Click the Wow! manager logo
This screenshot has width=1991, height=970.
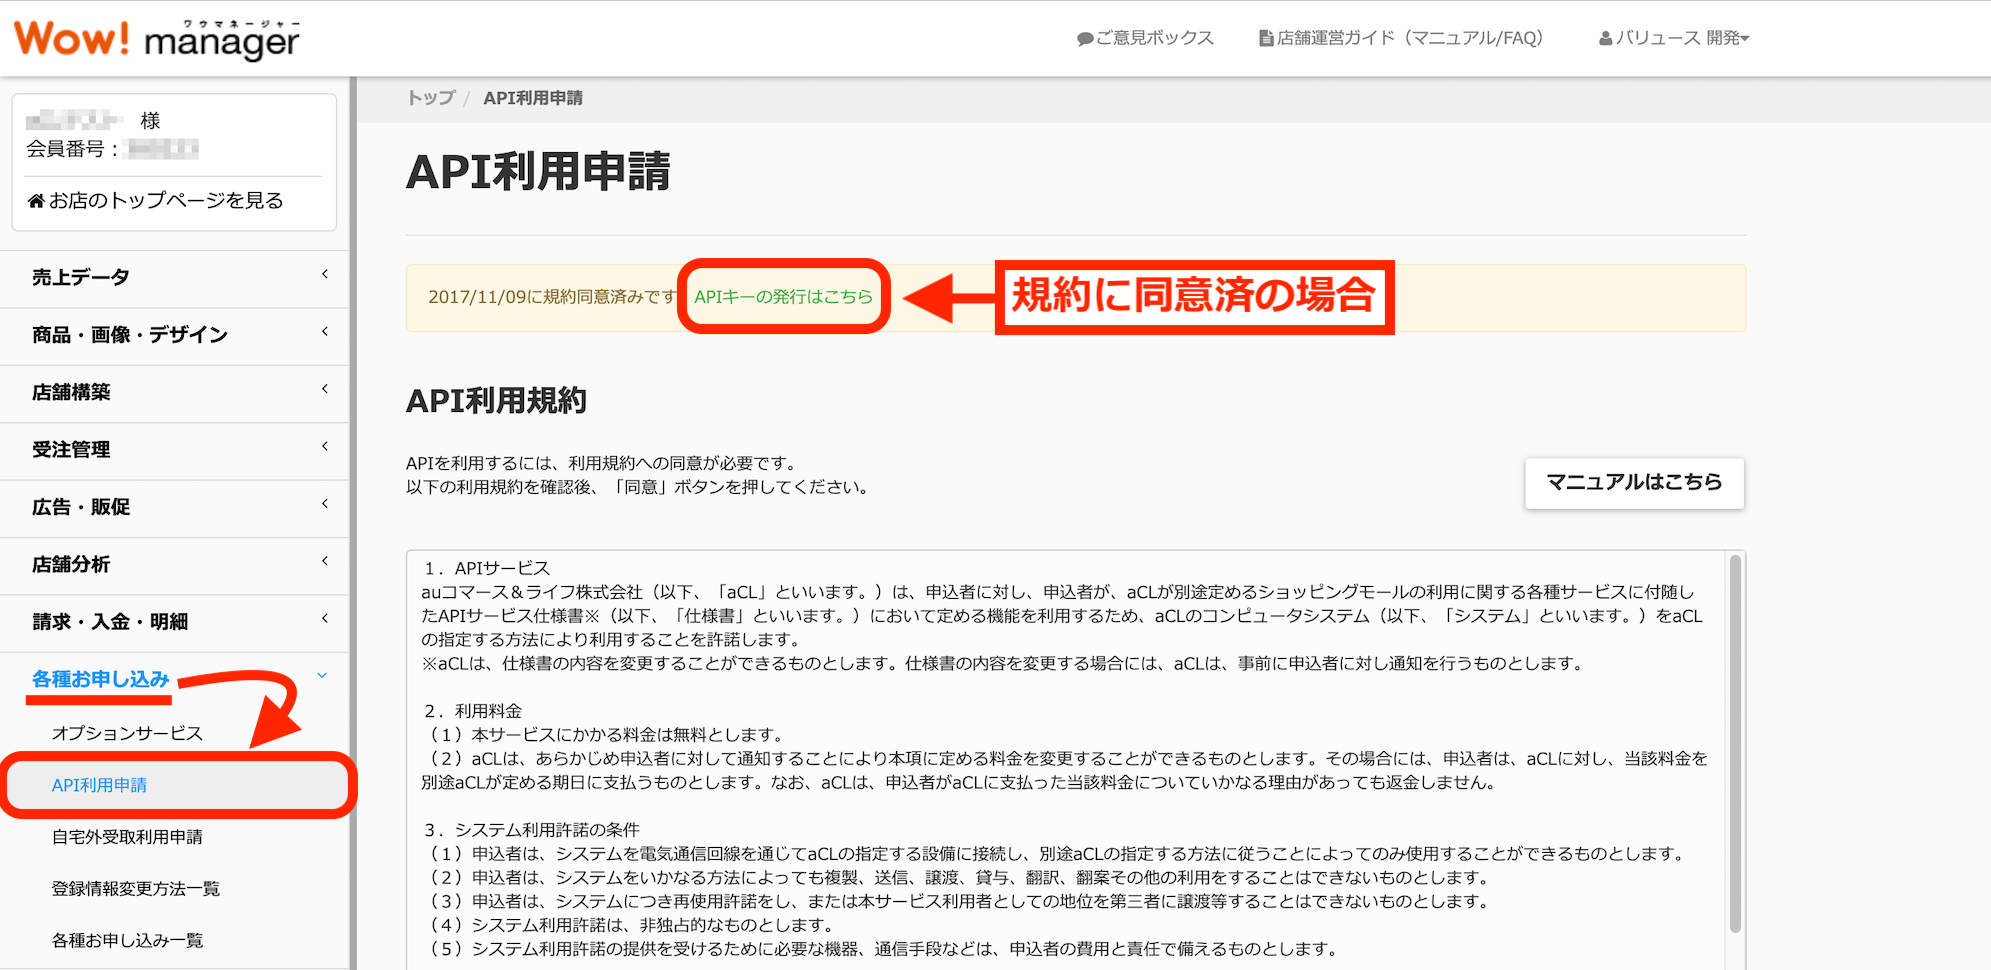156,39
